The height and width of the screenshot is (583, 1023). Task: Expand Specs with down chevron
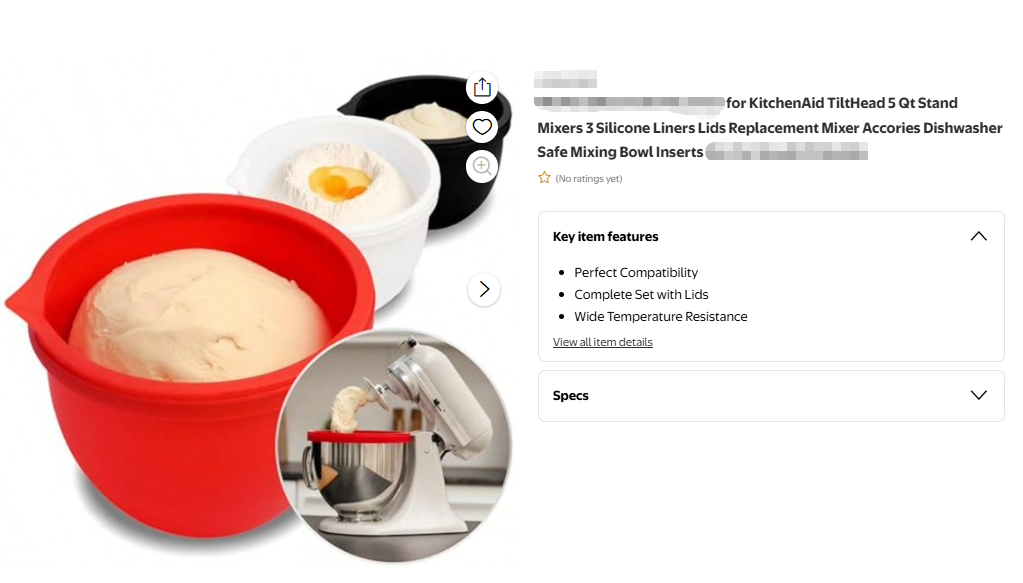click(979, 395)
